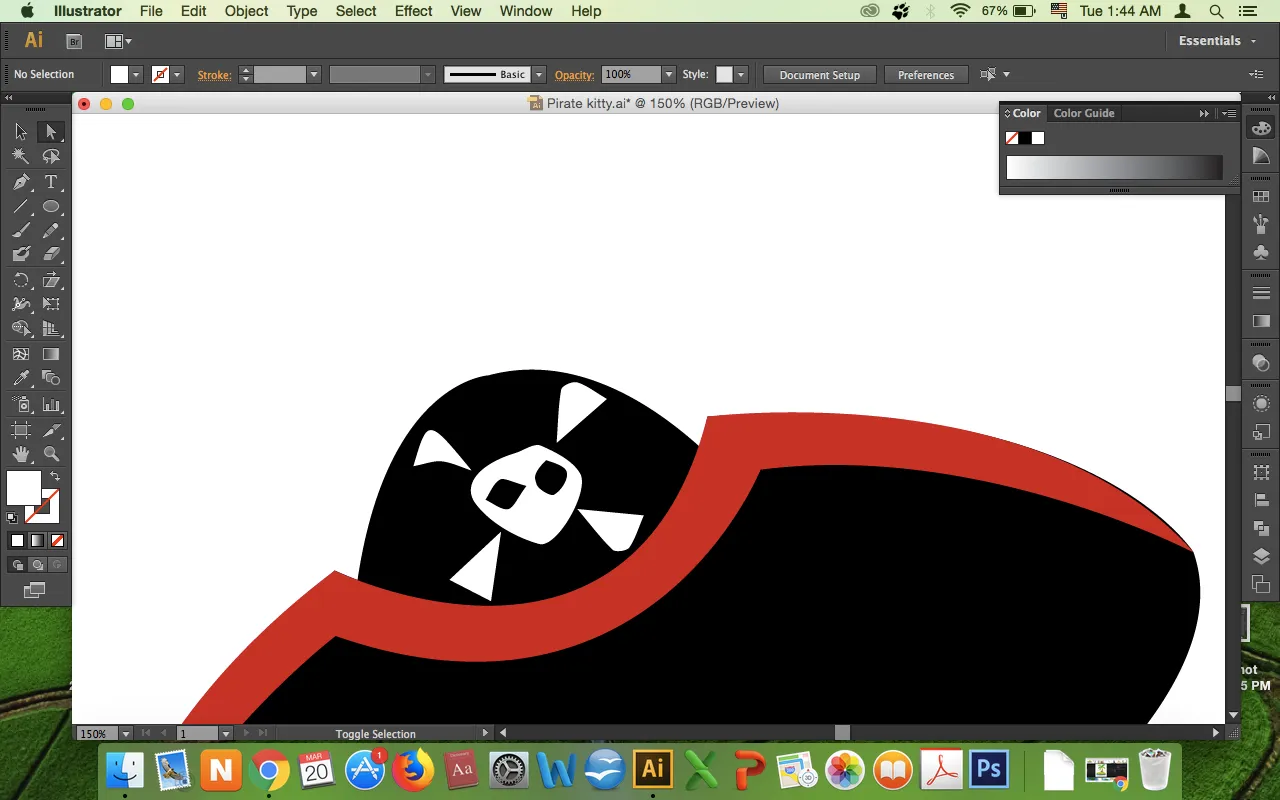The height and width of the screenshot is (800, 1280).
Task: Click the Document Setup button
Action: pos(820,75)
